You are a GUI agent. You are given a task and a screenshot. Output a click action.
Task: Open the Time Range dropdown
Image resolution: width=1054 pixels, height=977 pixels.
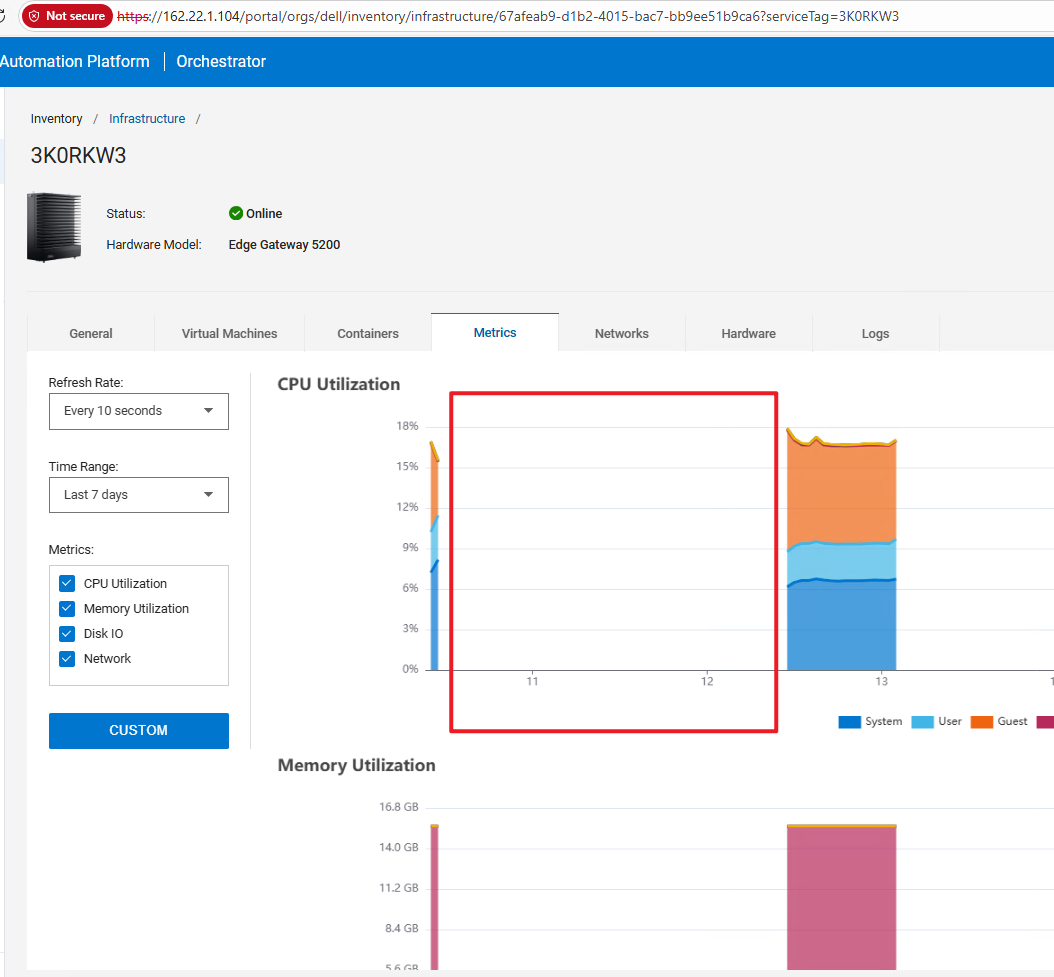[138, 494]
